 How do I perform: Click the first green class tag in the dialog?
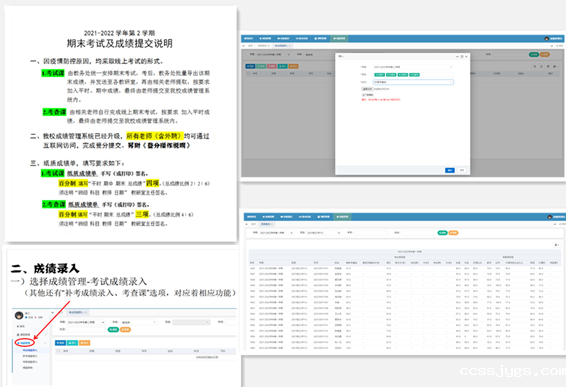379,75
